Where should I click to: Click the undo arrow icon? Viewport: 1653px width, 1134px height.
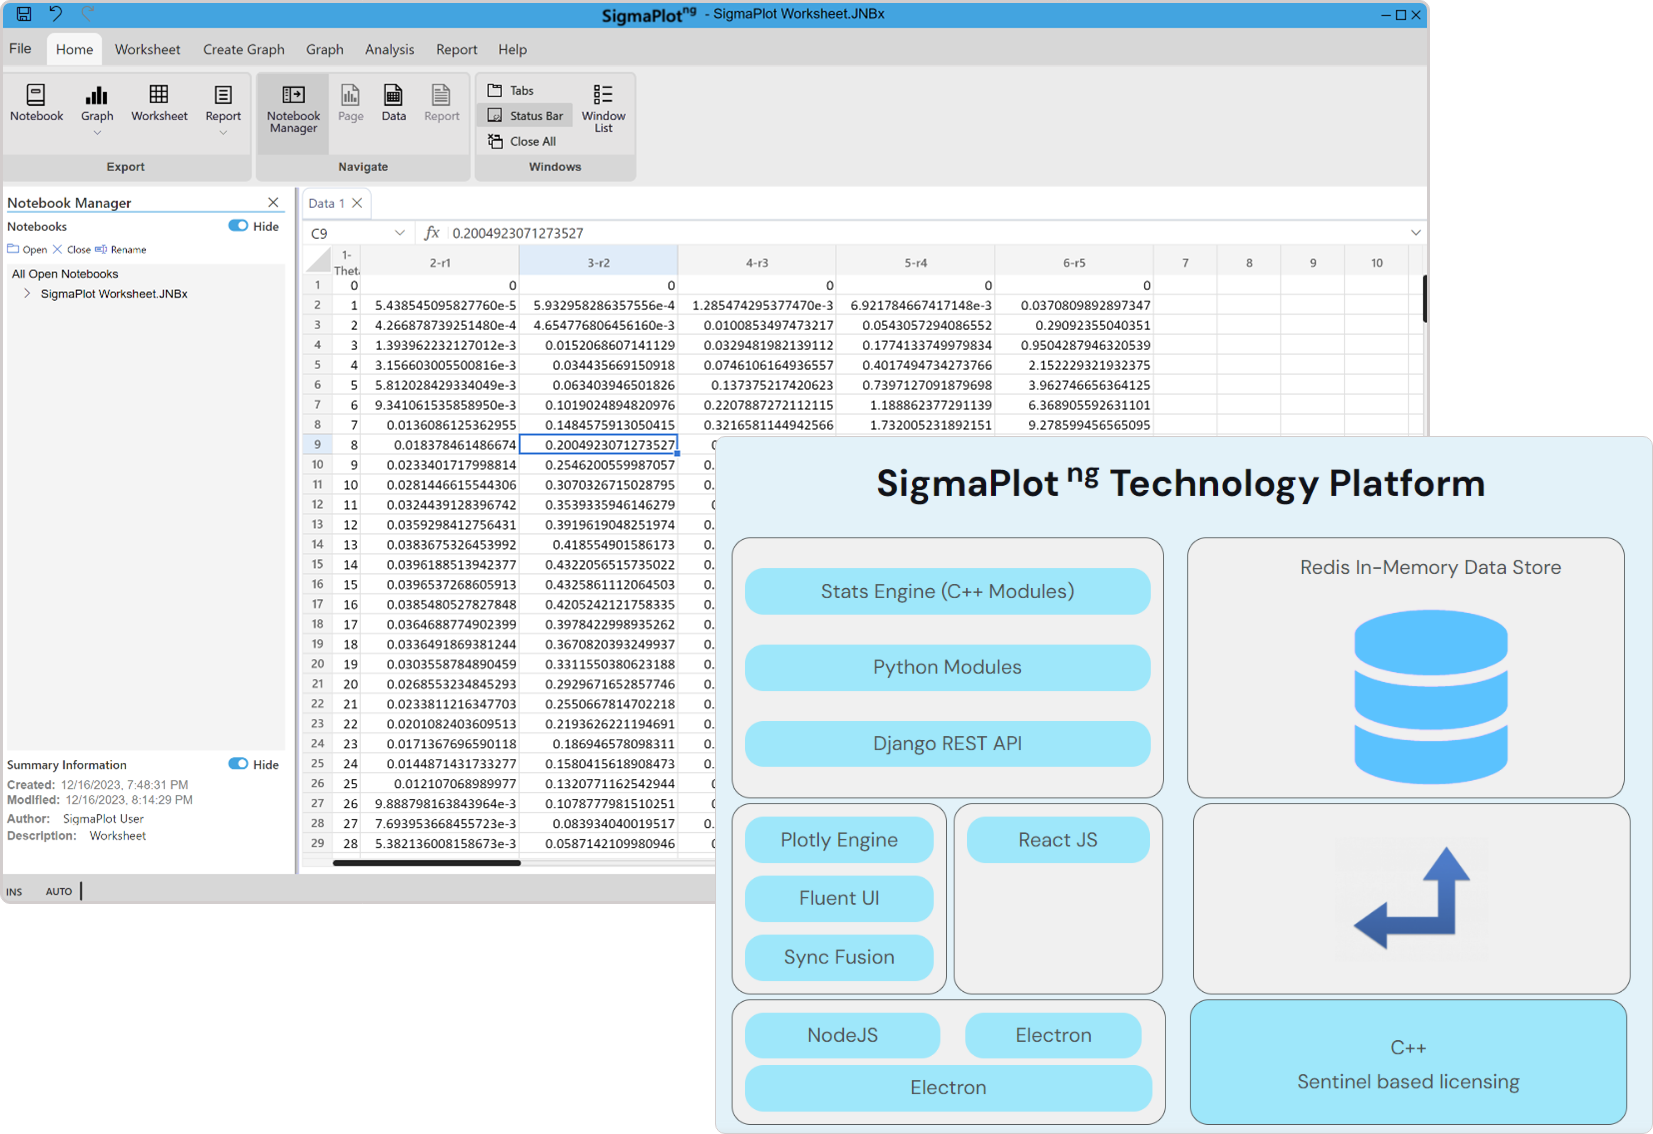tap(56, 14)
